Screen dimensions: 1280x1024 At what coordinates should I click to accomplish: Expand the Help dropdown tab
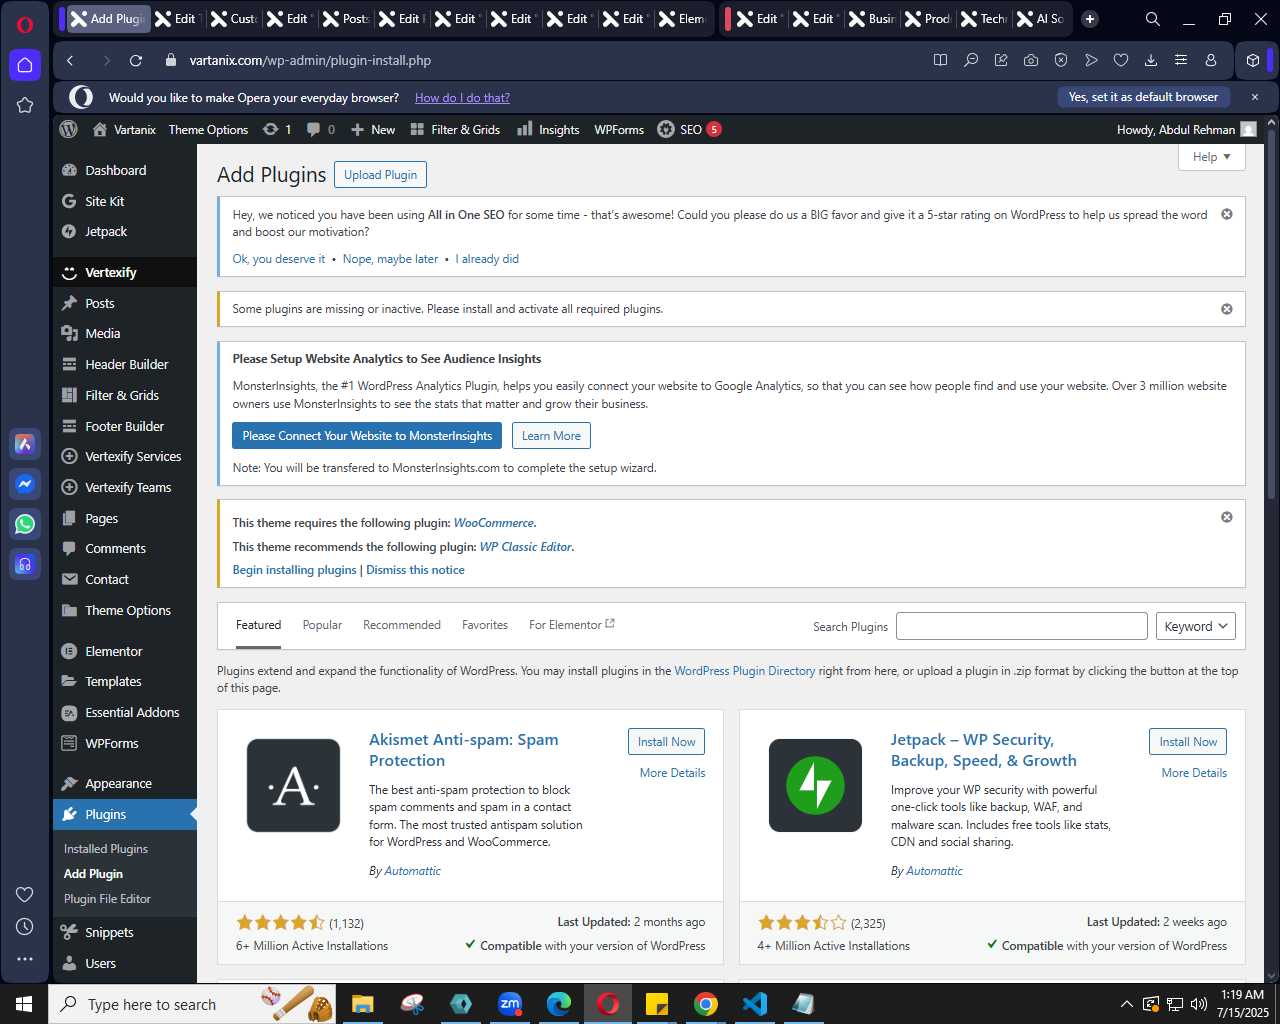coord(1212,157)
